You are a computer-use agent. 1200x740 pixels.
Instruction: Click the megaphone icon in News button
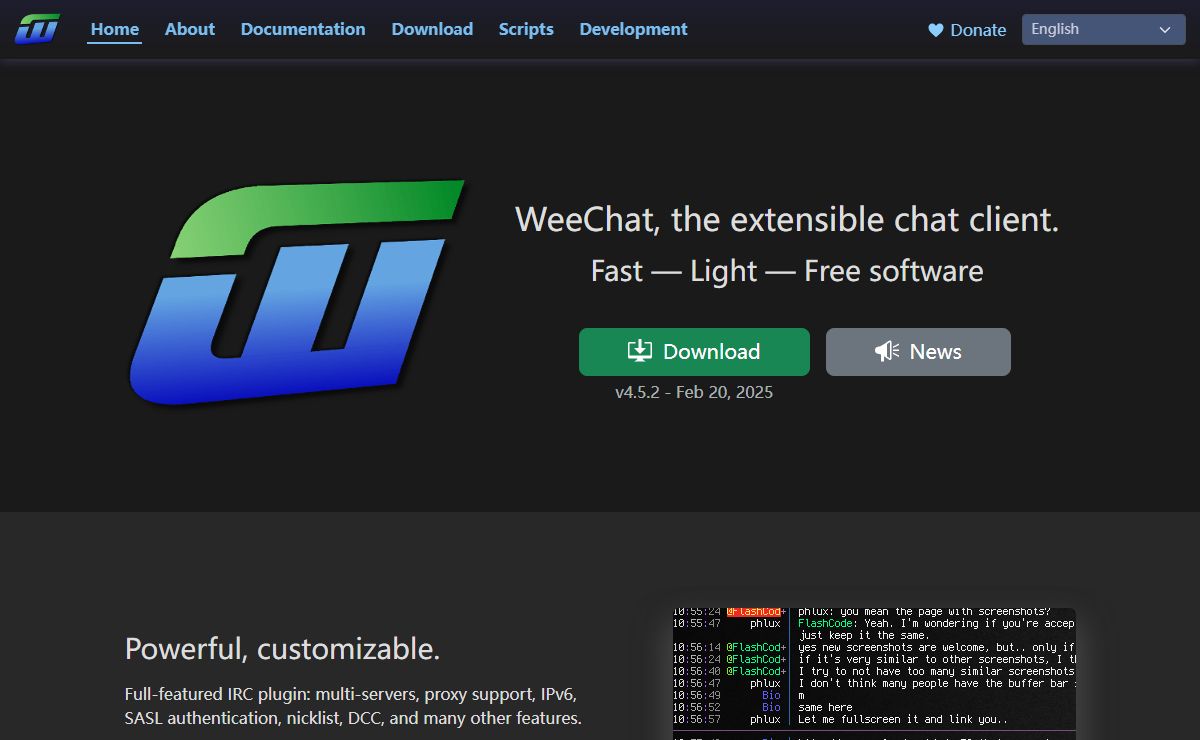[887, 351]
